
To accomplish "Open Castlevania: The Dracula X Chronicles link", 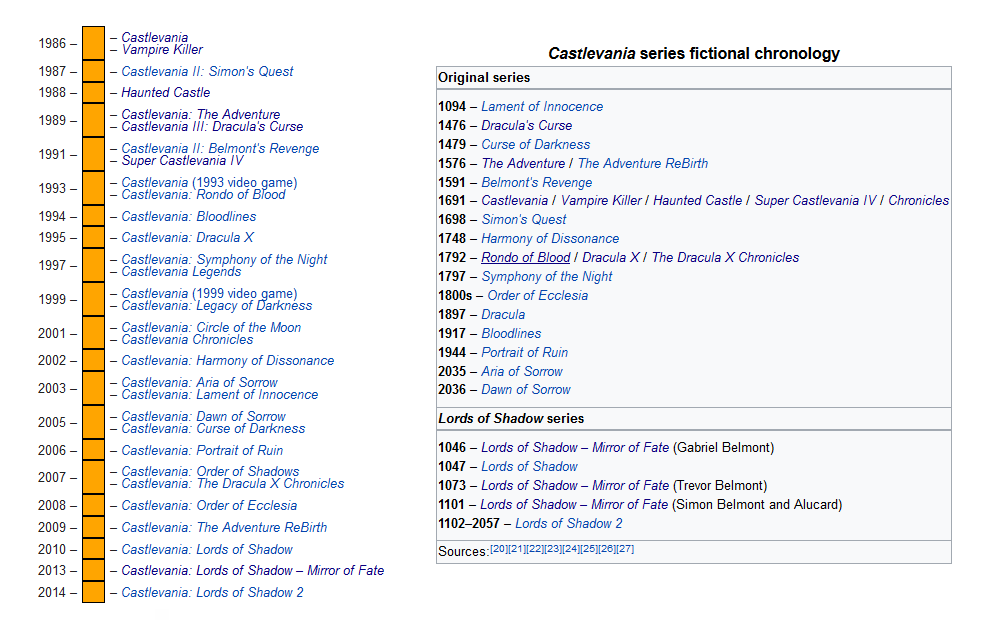I will click(233, 484).
